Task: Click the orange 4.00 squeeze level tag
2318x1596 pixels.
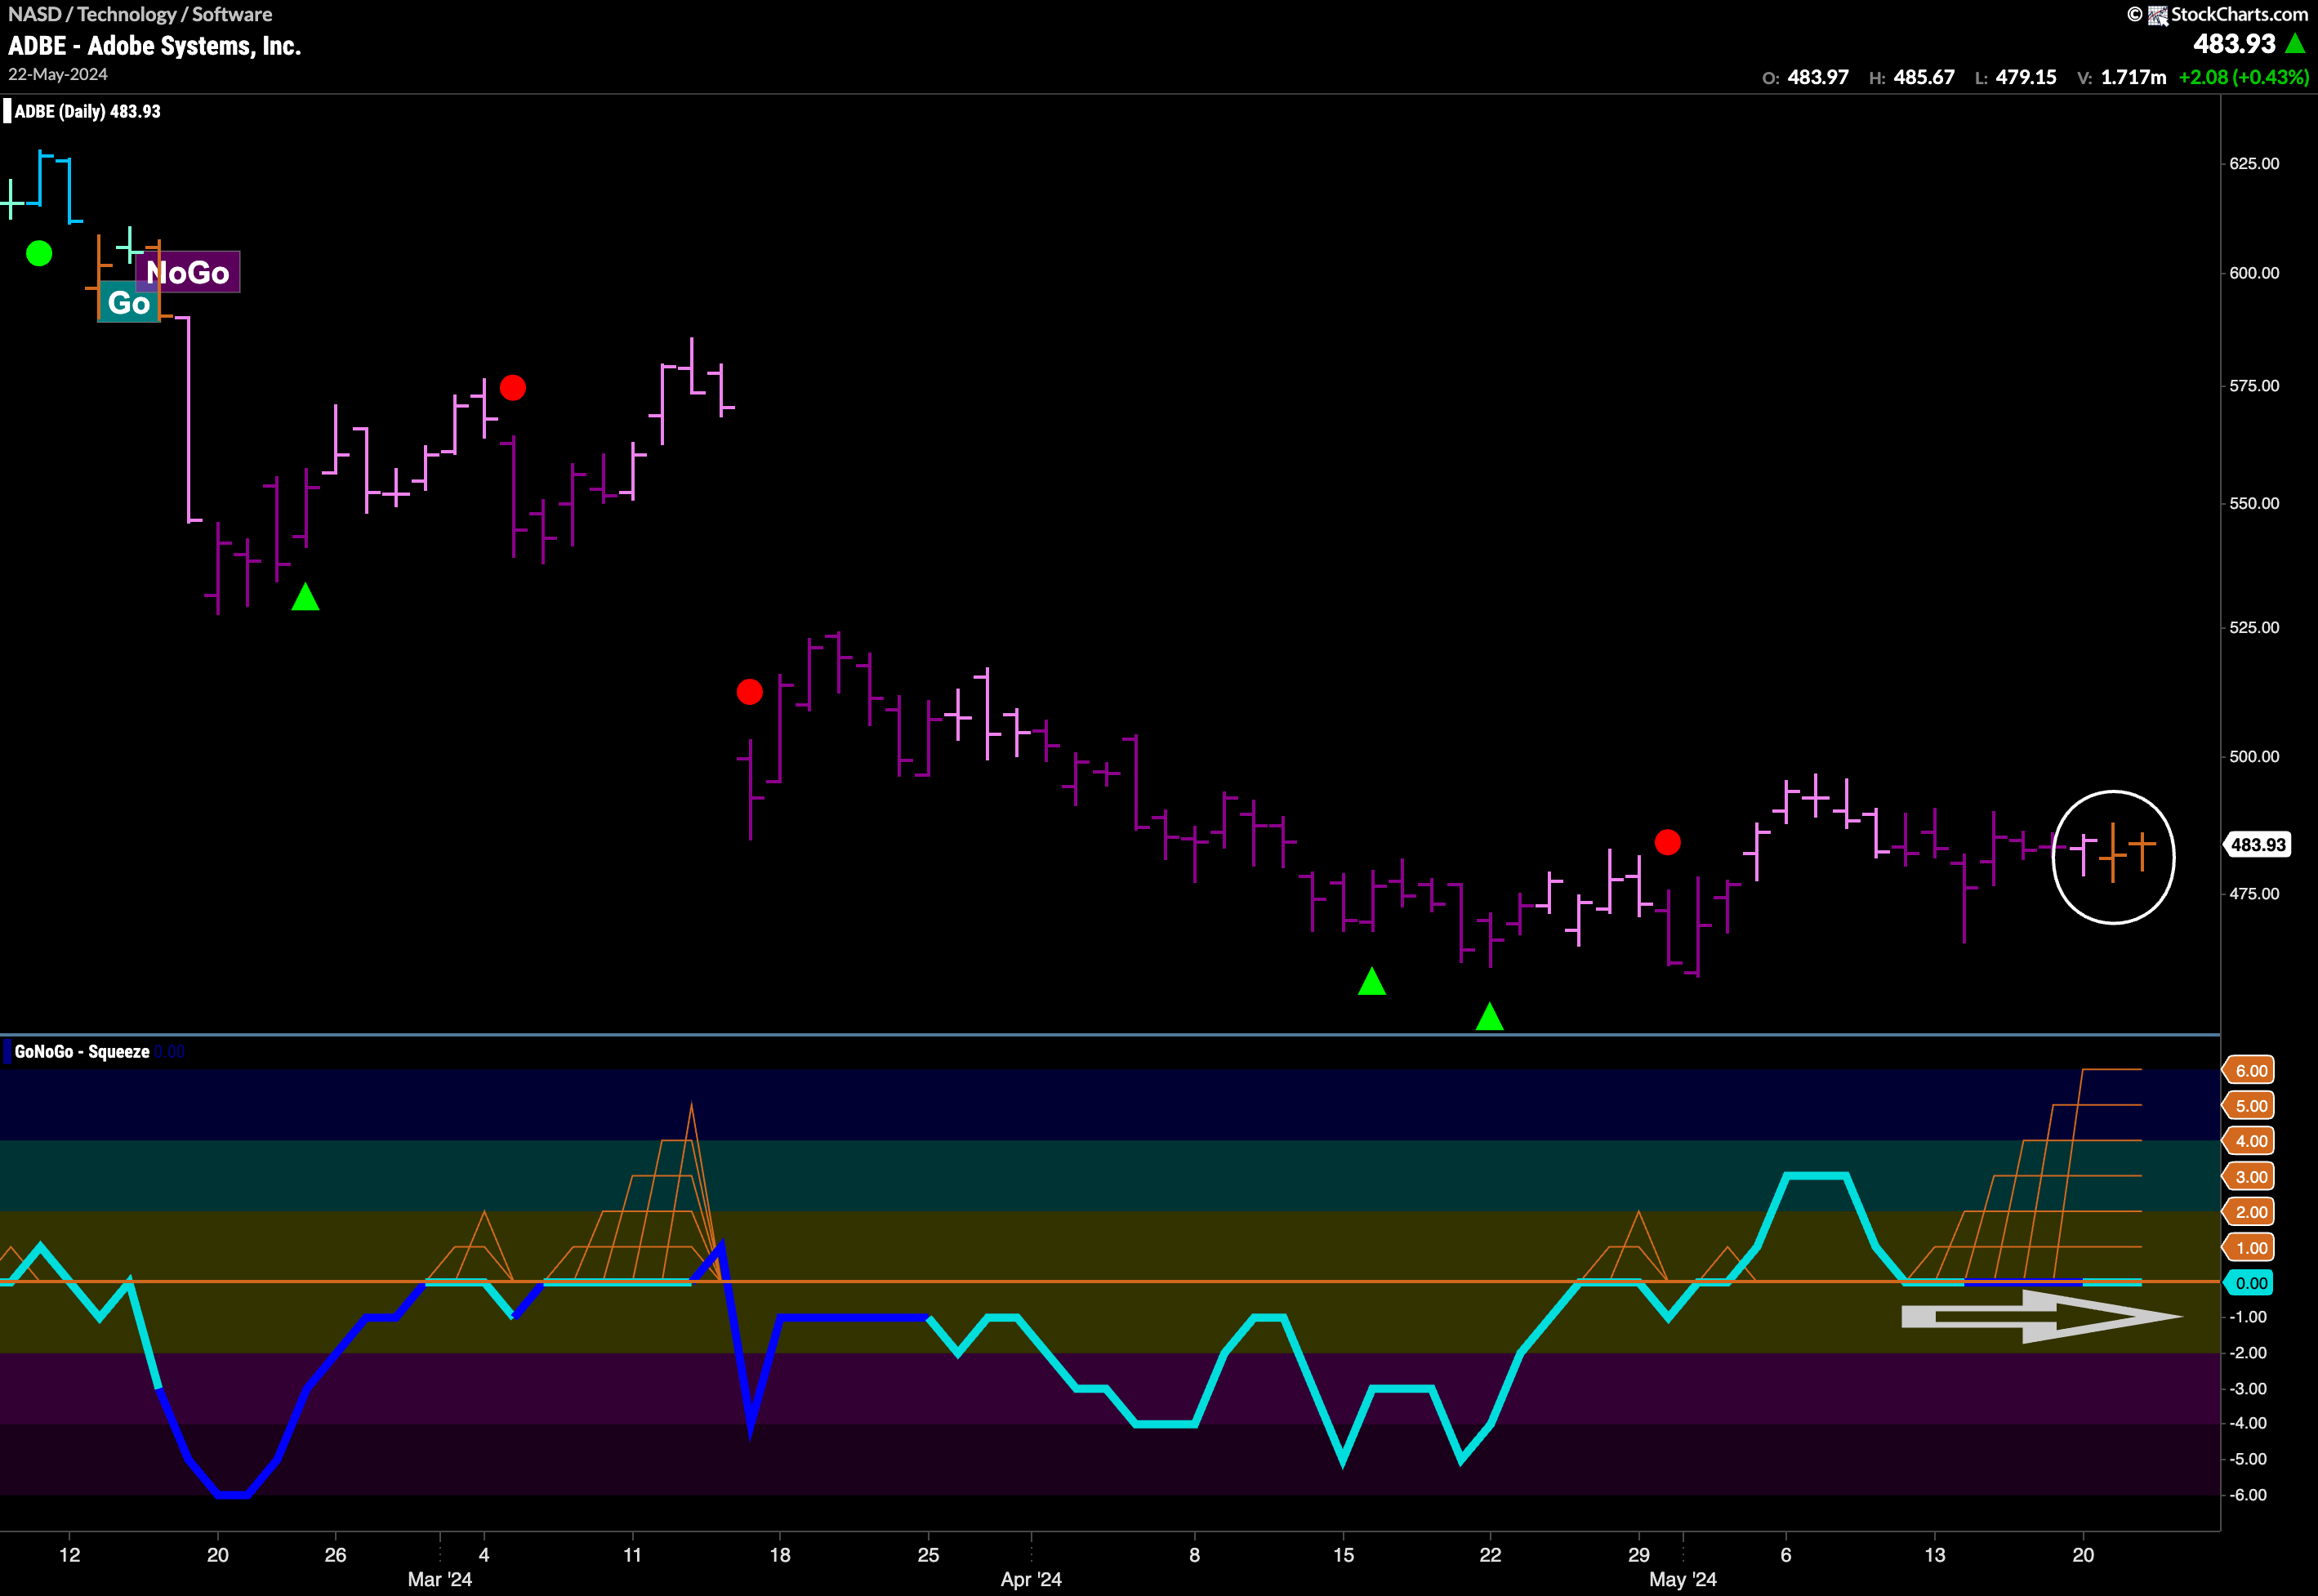Action: 2248,1141
